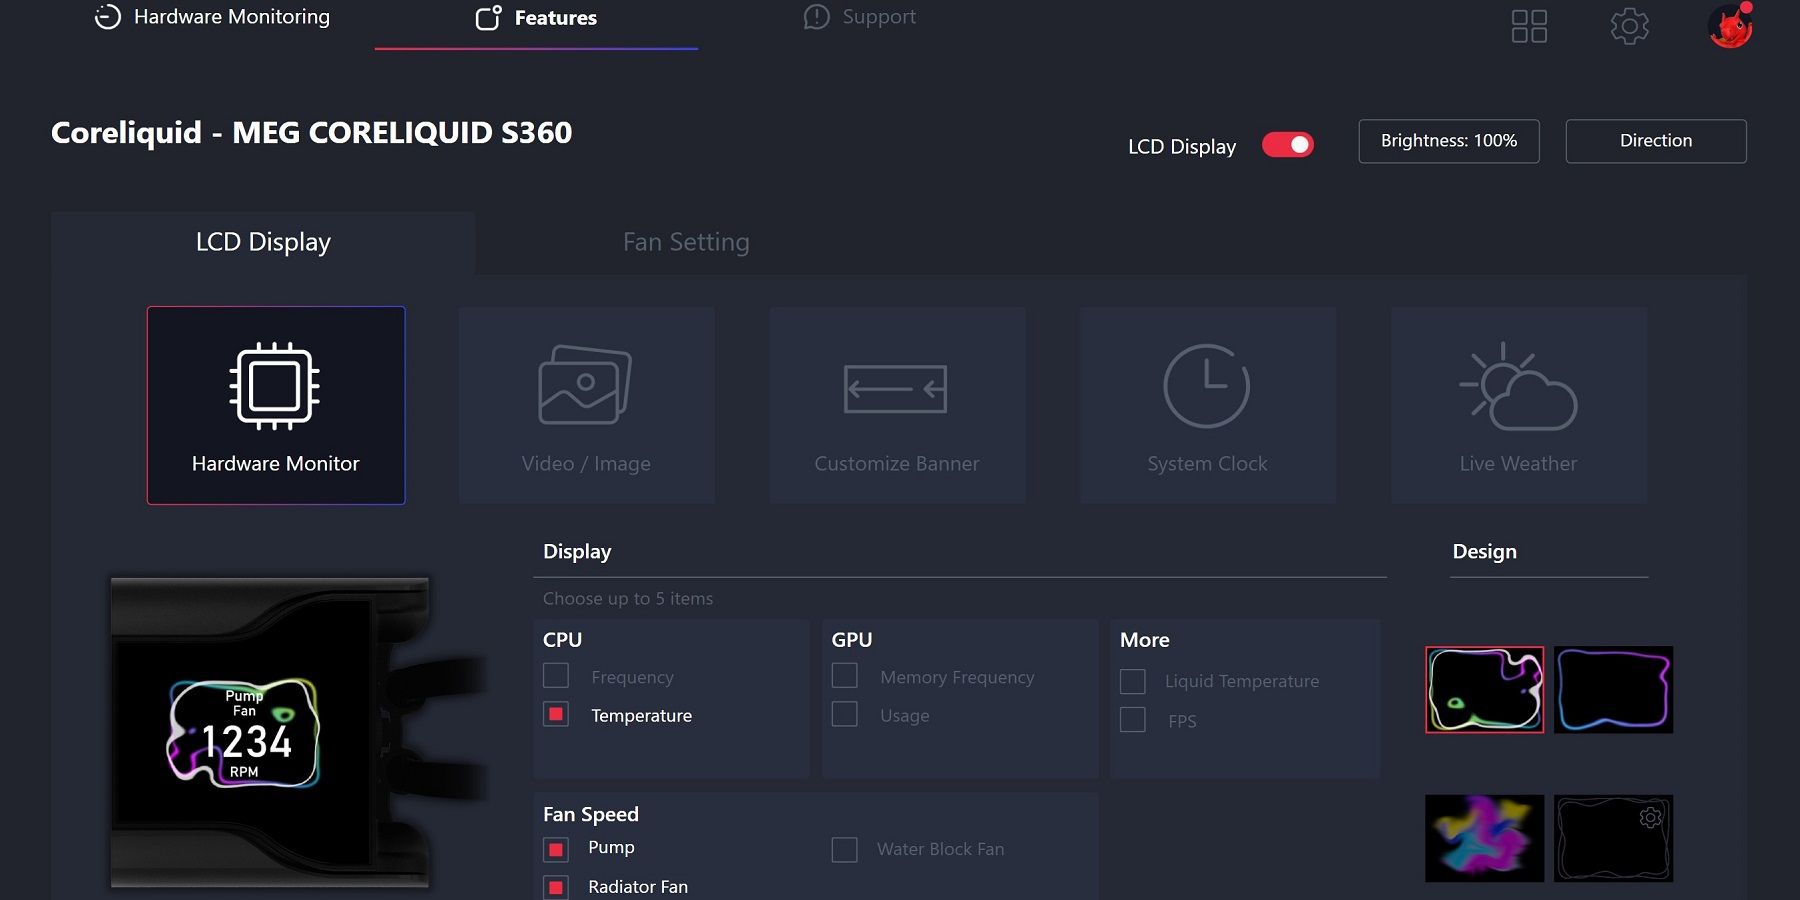Check the GPU Usage checkbox
Viewport: 1800px width, 900px height.
click(845, 714)
